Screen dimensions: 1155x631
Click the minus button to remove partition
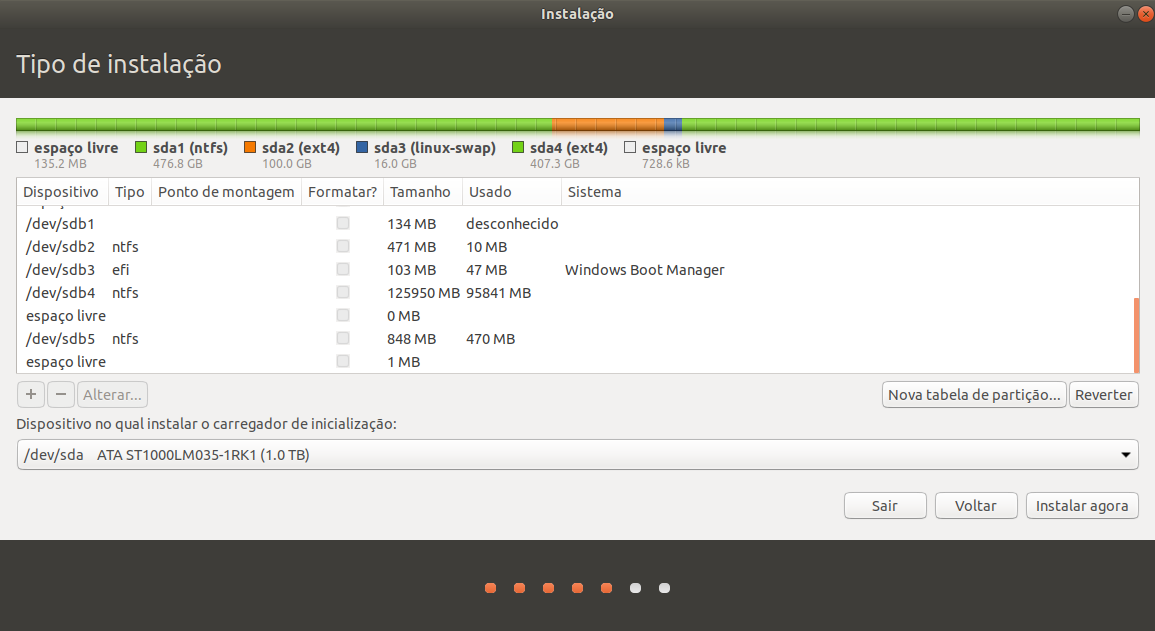(61, 395)
